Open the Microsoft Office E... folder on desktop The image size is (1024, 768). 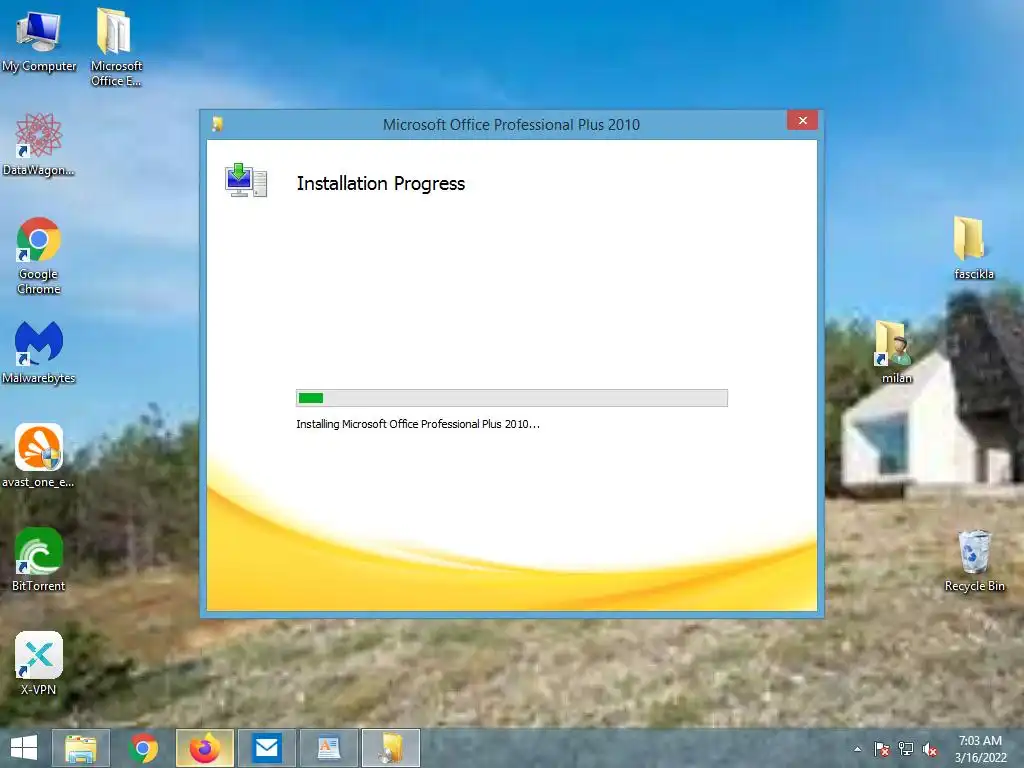[116, 47]
